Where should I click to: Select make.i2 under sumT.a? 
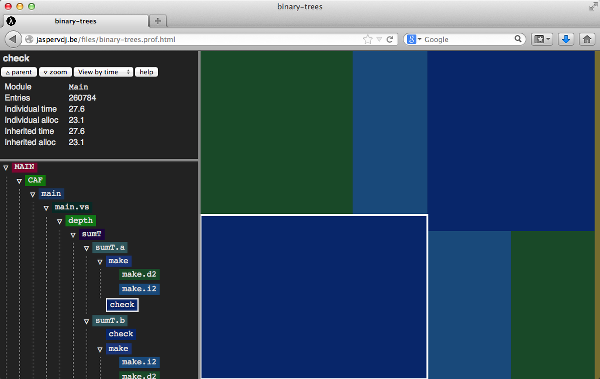point(139,289)
